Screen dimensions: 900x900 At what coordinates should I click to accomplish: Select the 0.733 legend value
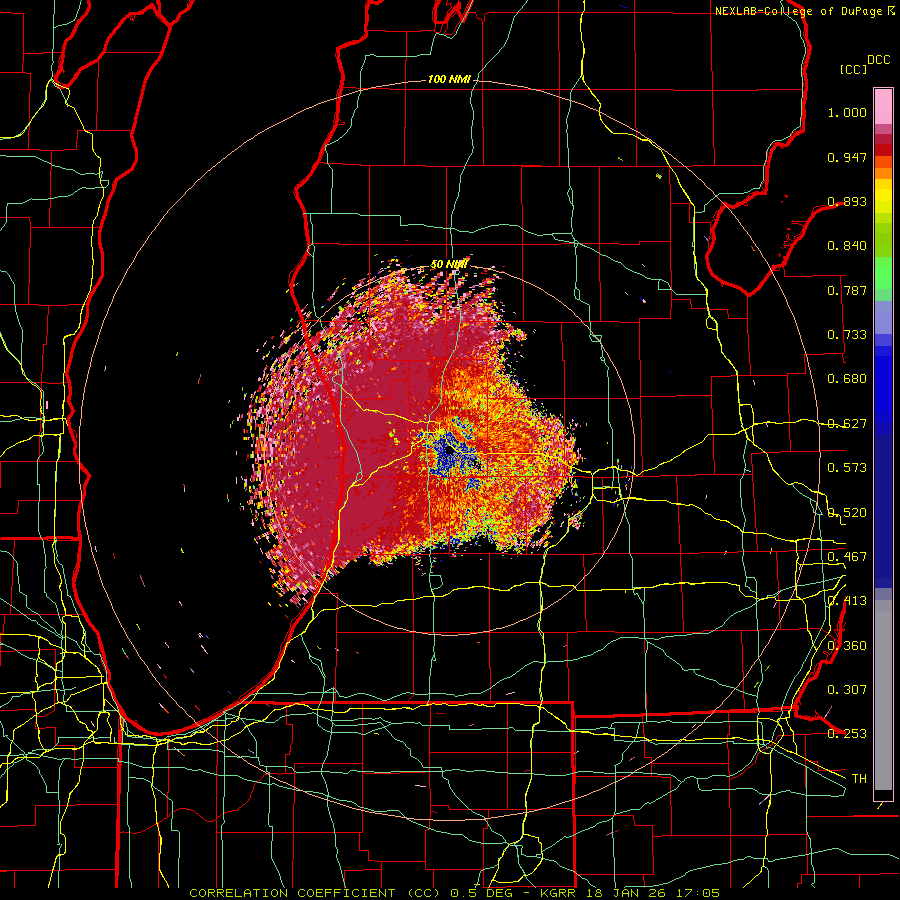(847, 335)
